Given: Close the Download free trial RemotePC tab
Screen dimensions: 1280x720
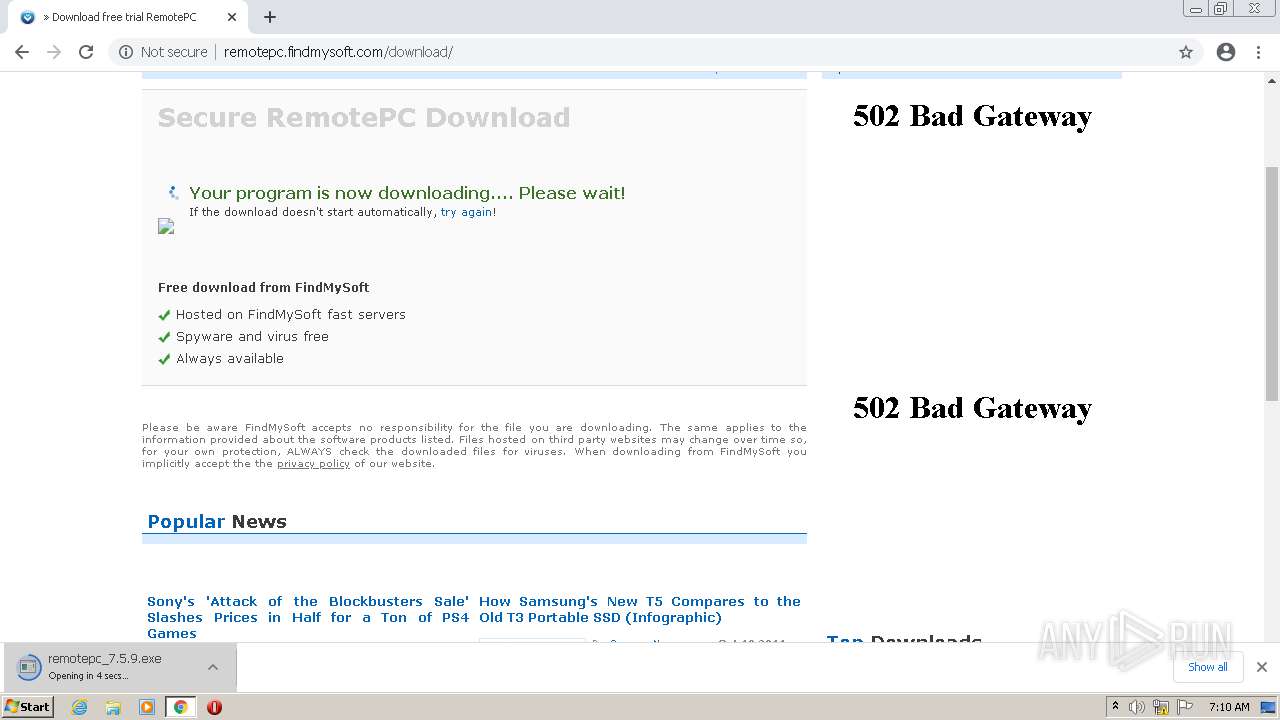Looking at the screenshot, I should point(232,17).
